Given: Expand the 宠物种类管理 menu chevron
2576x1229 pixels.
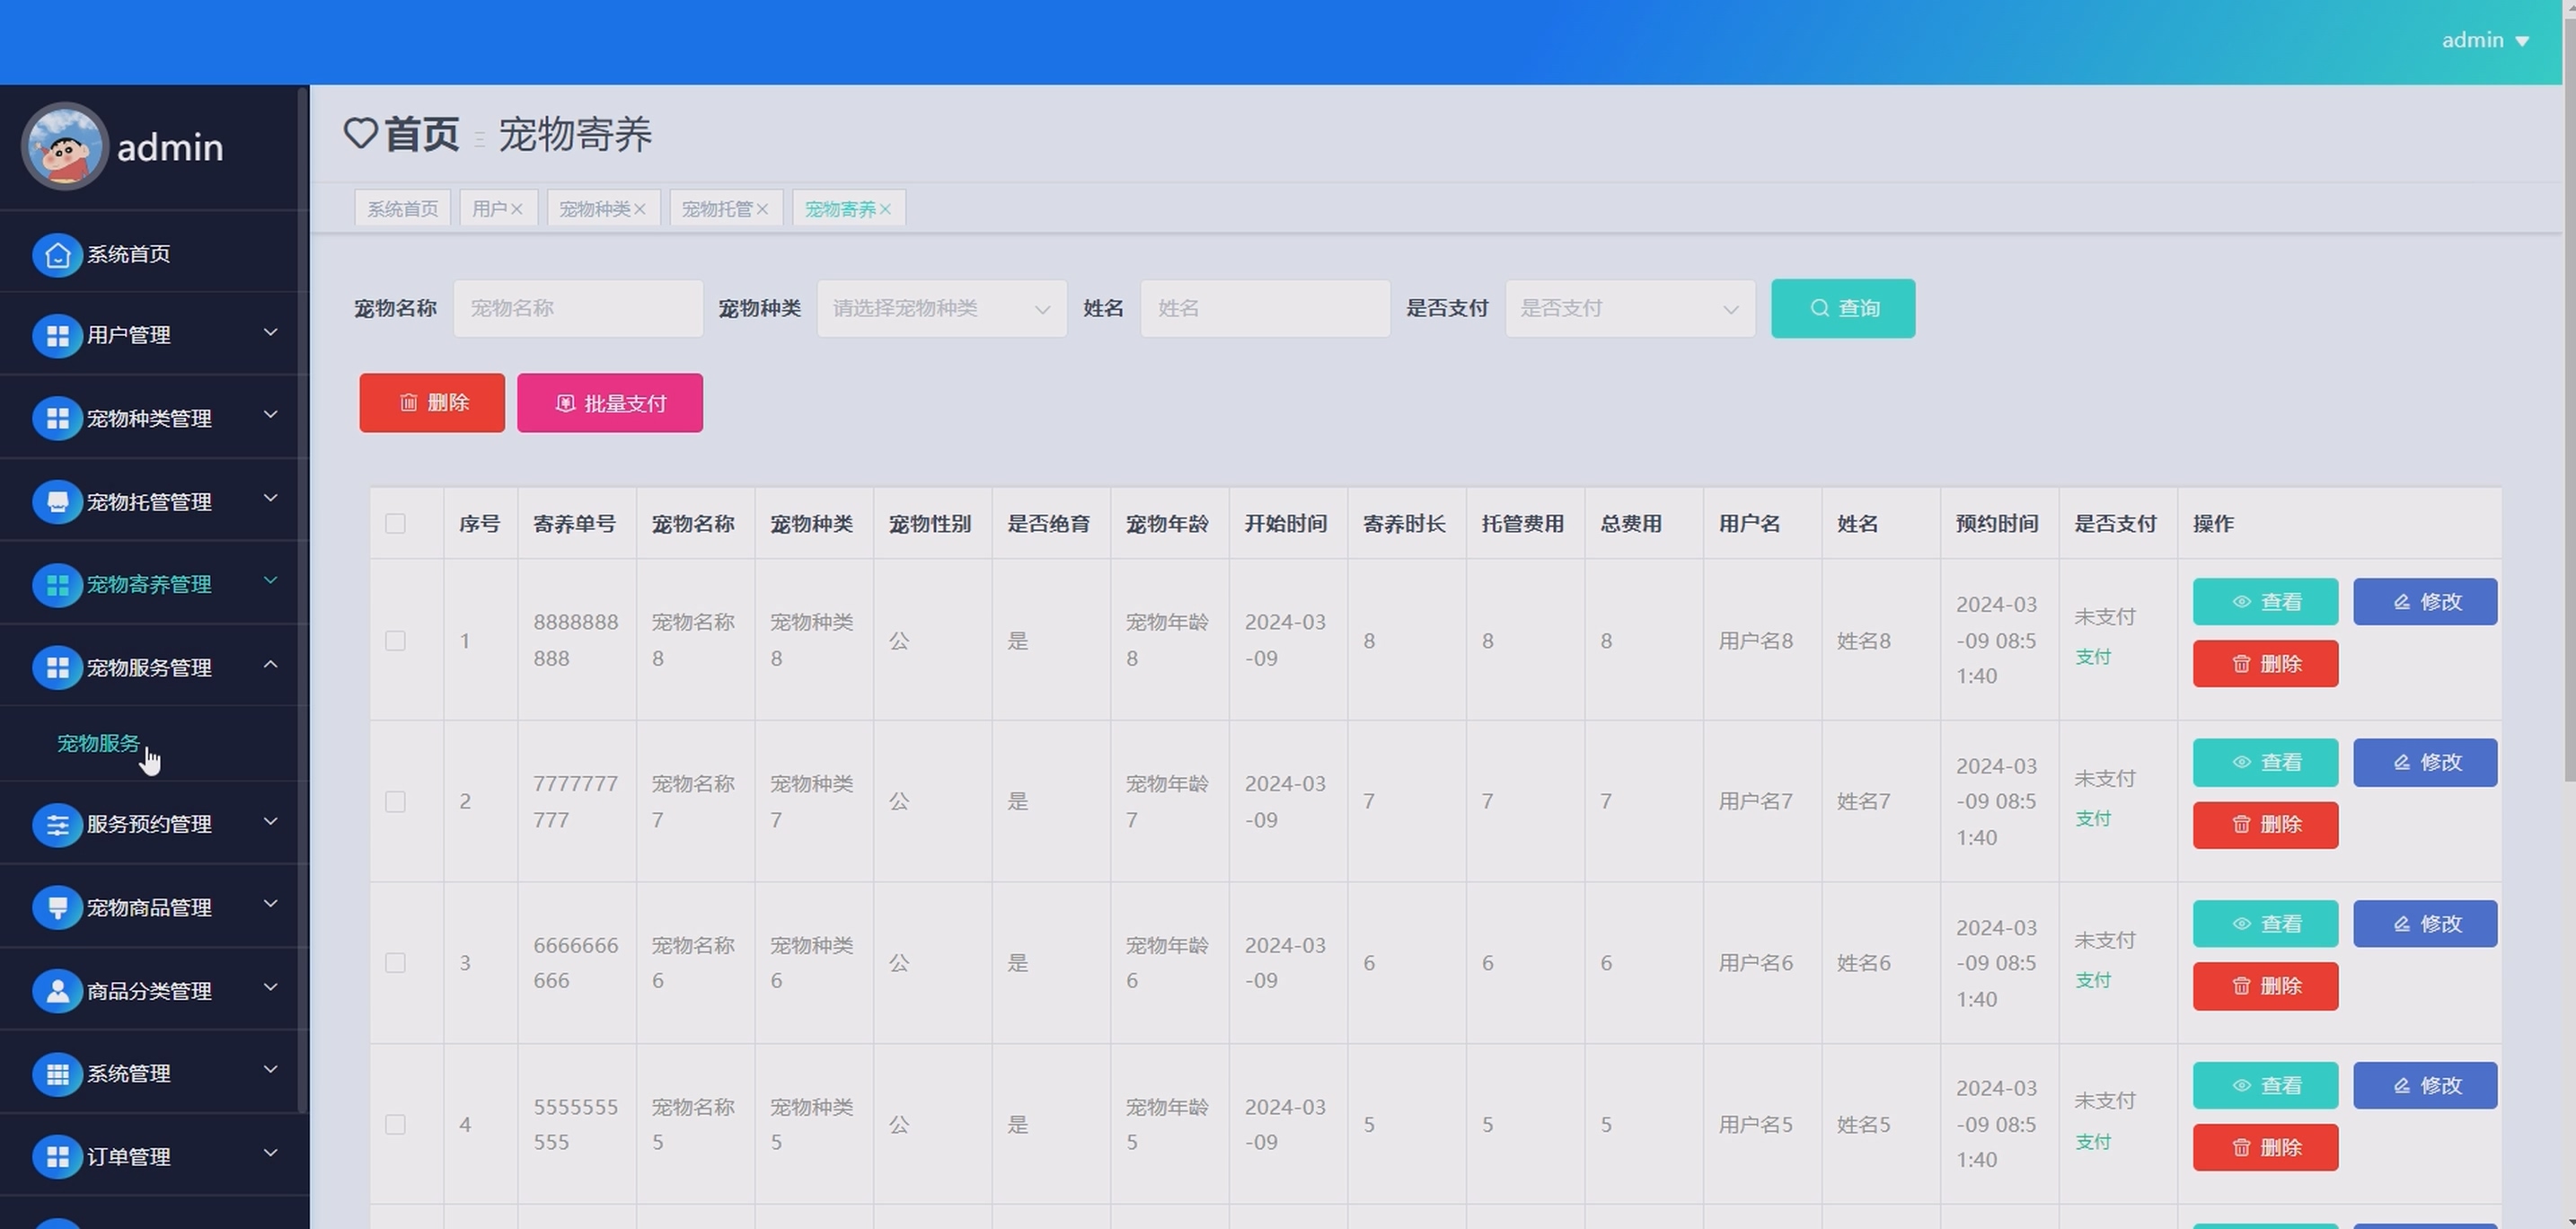Looking at the screenshot, I should 270,415.
